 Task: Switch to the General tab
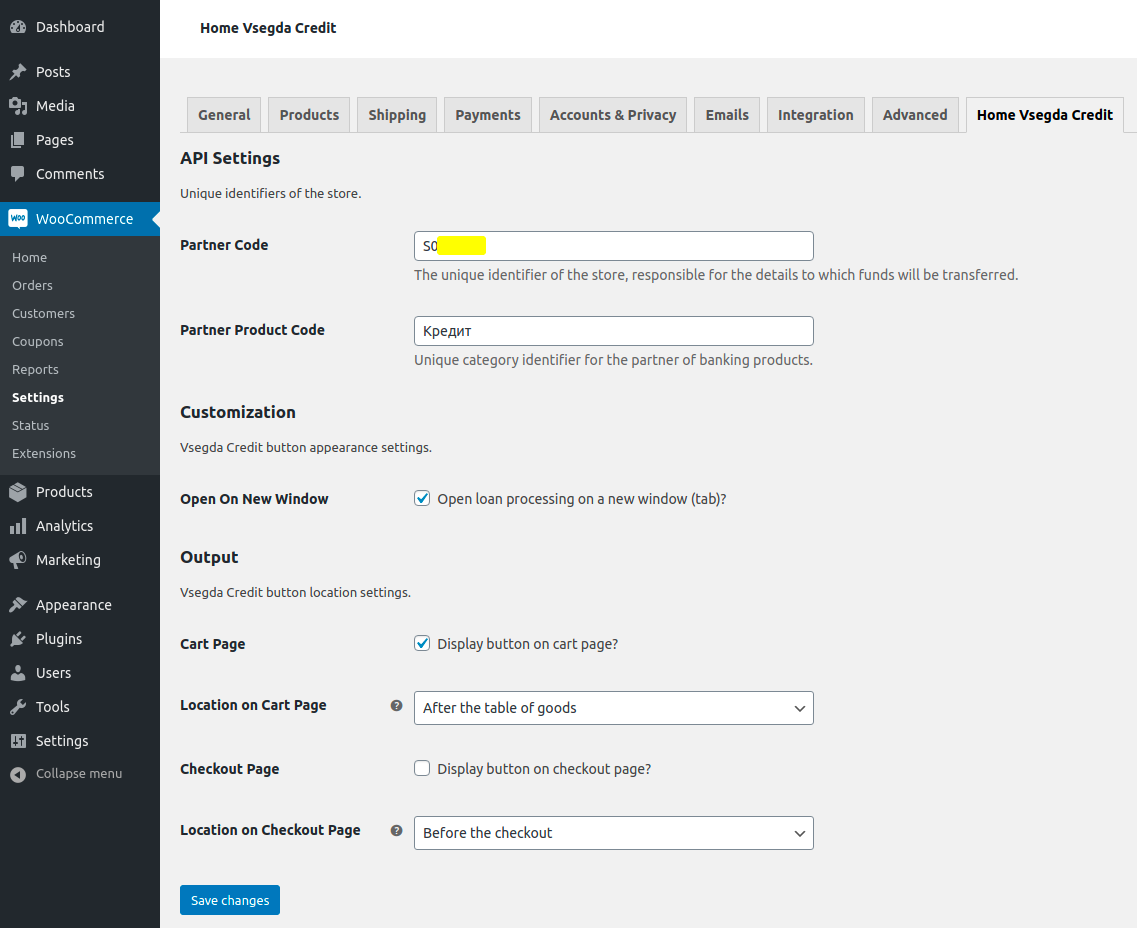pyautogui.click(x=224, y=115)
